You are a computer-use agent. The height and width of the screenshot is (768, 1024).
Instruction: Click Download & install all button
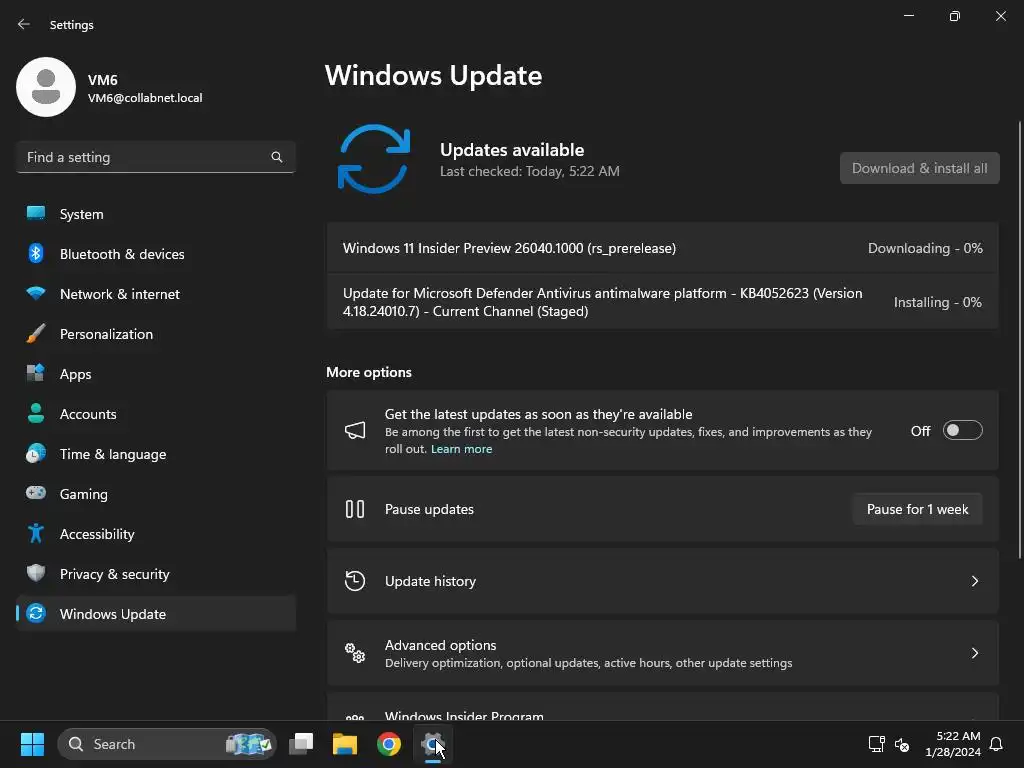coord(920,168)
